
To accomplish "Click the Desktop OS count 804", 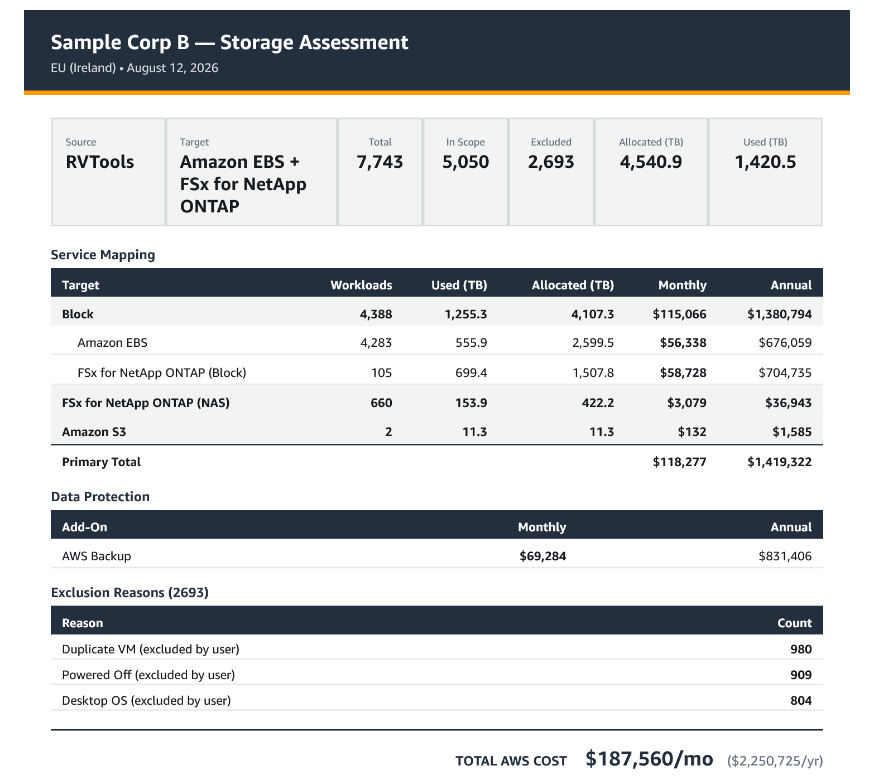I will pyautogui.click(x=801, y=700).
